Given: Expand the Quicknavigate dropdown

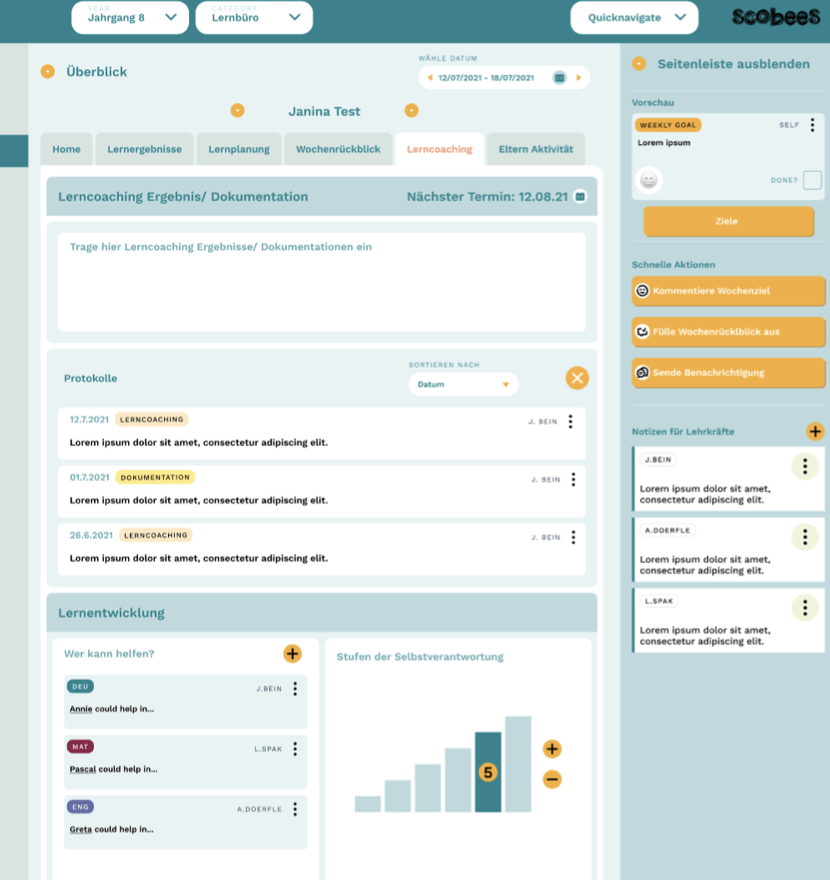Looking at the screenshot, I should pyautogui.click(x=634, y=17).
